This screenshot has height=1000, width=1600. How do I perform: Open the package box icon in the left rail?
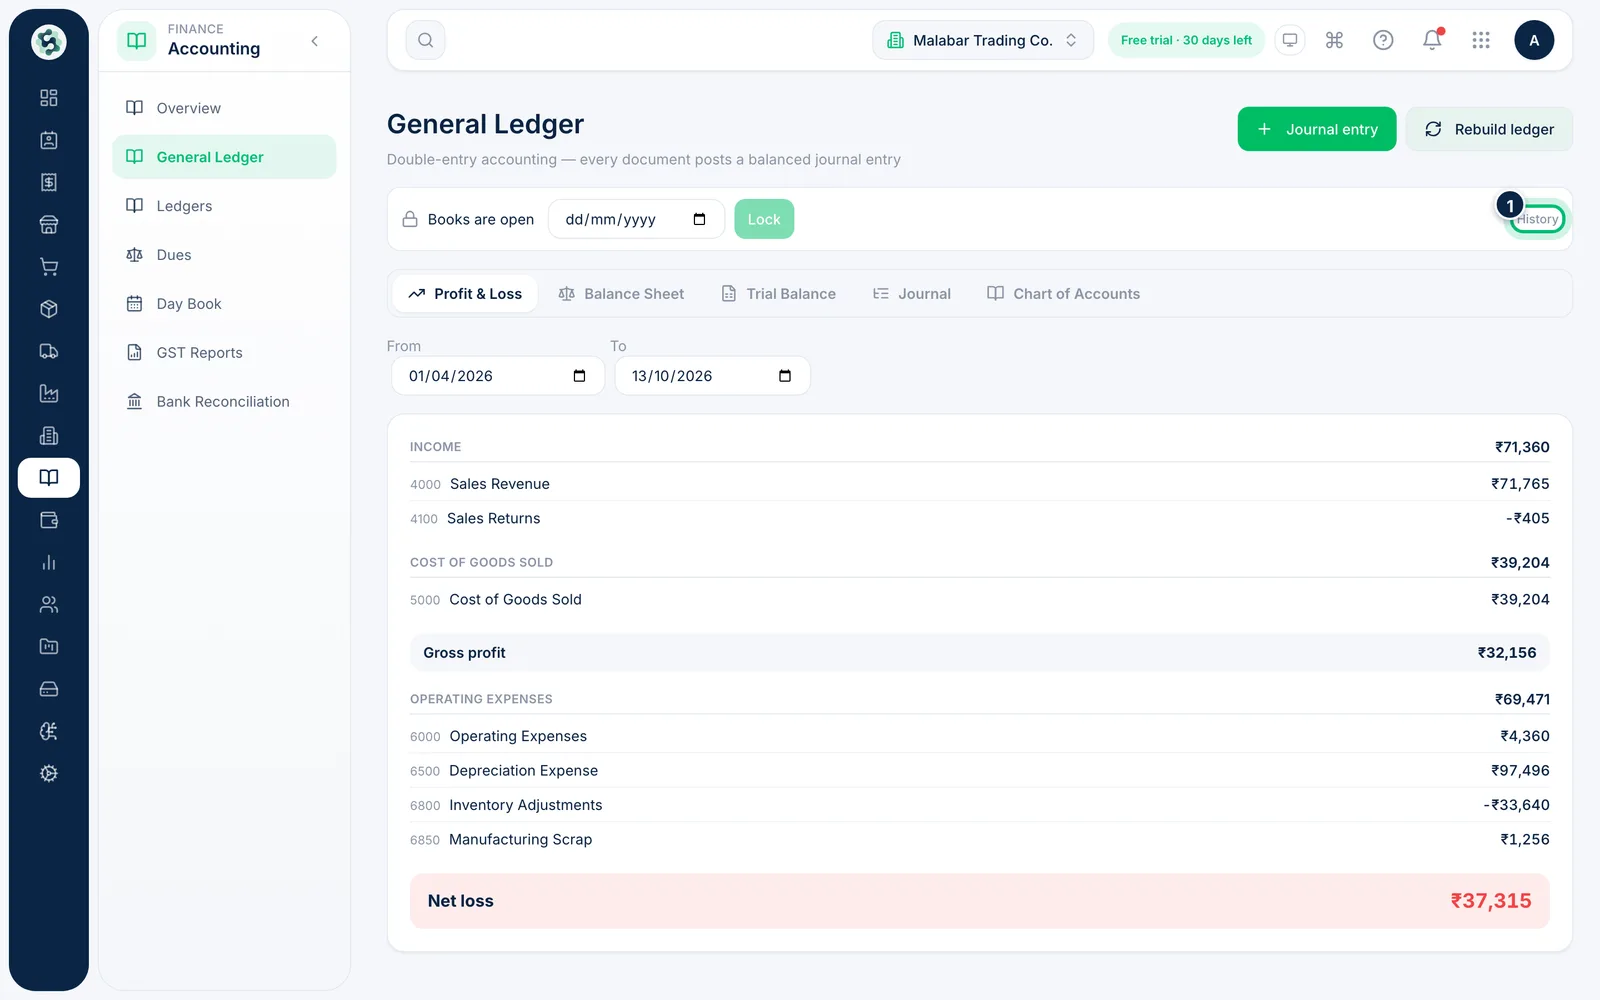point(48,309)
